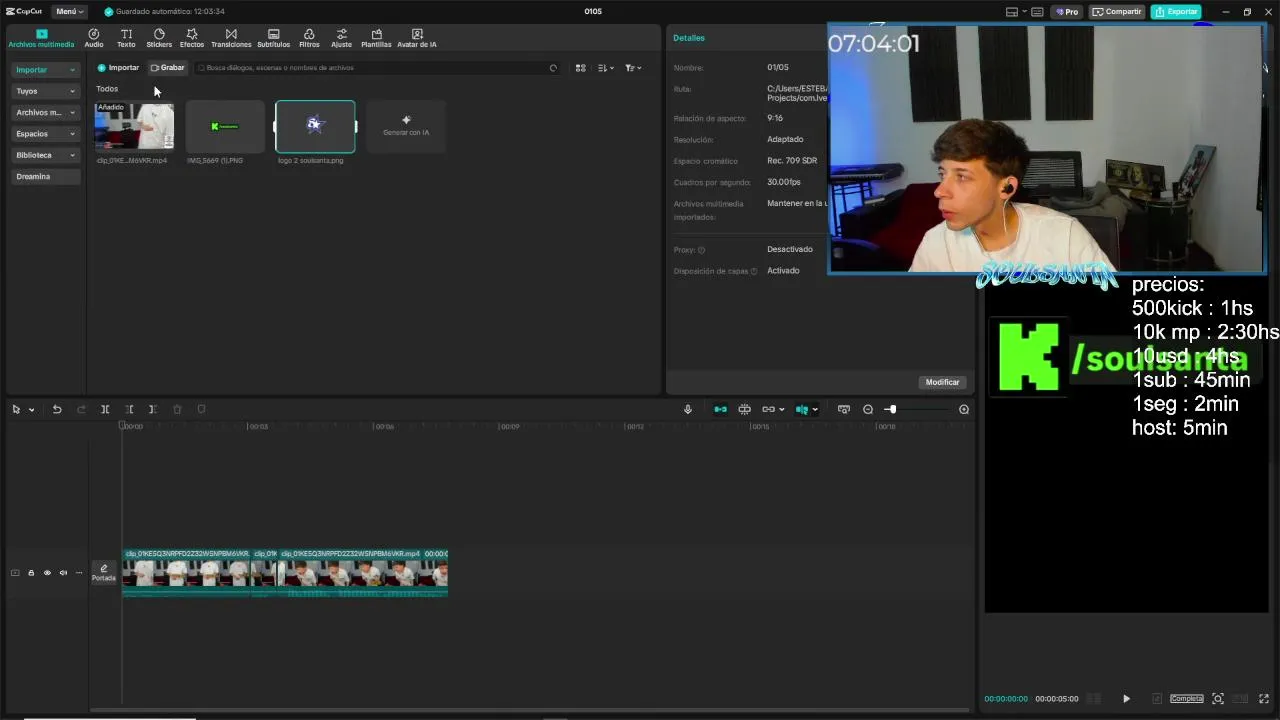Click the Grabar record button

point(167,68)
